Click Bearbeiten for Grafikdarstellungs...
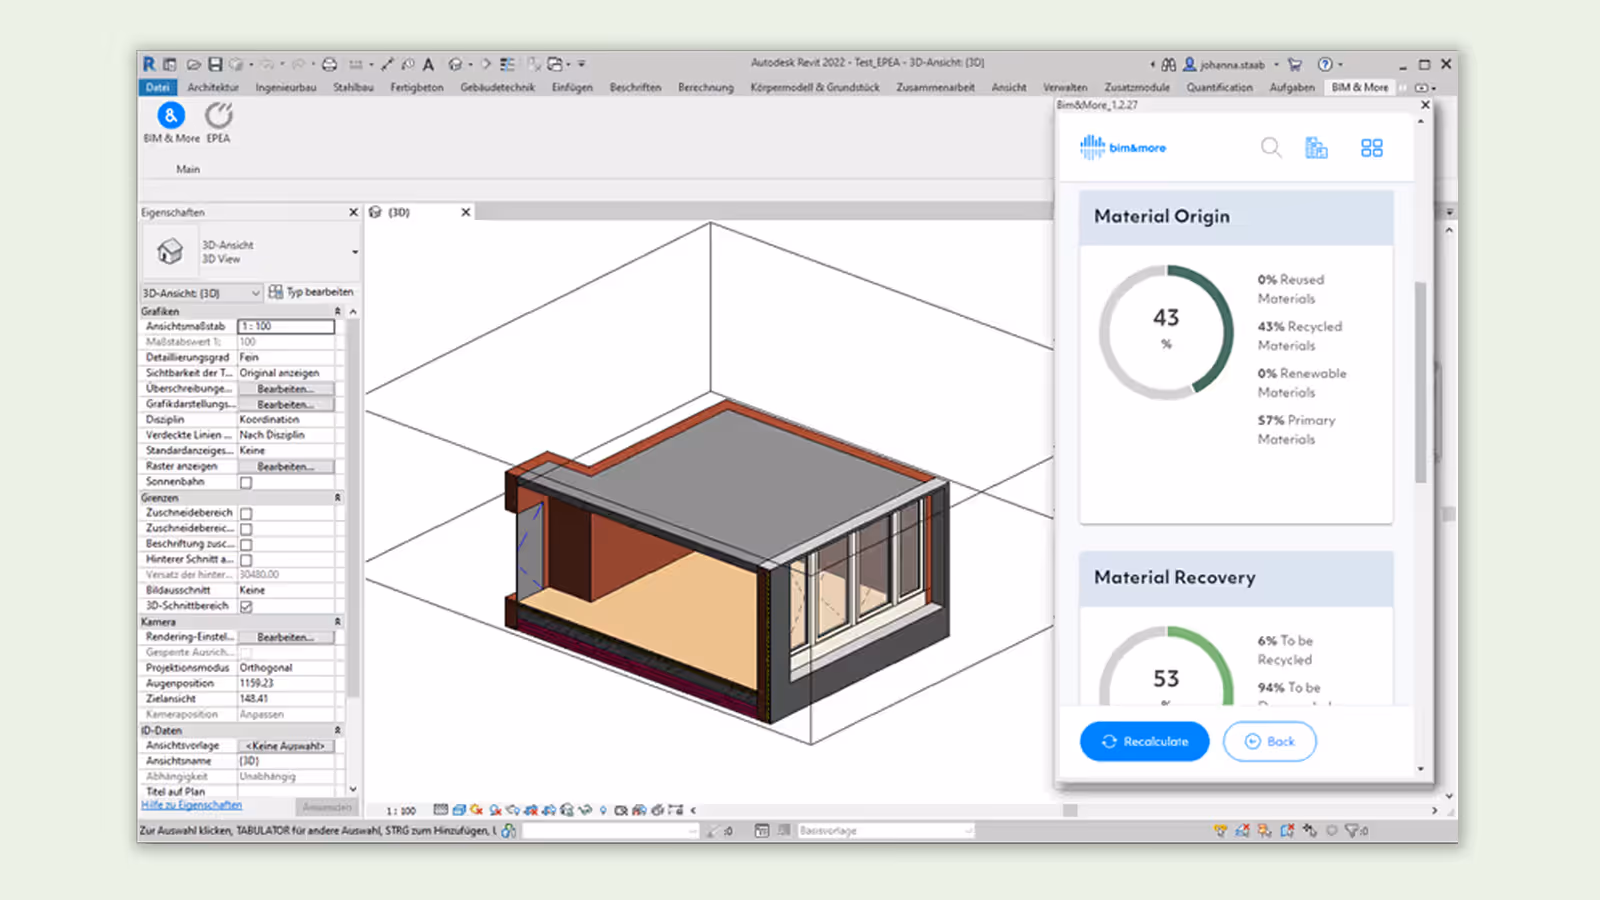Viewport: 1600px width, 900px height. point(285,404)
